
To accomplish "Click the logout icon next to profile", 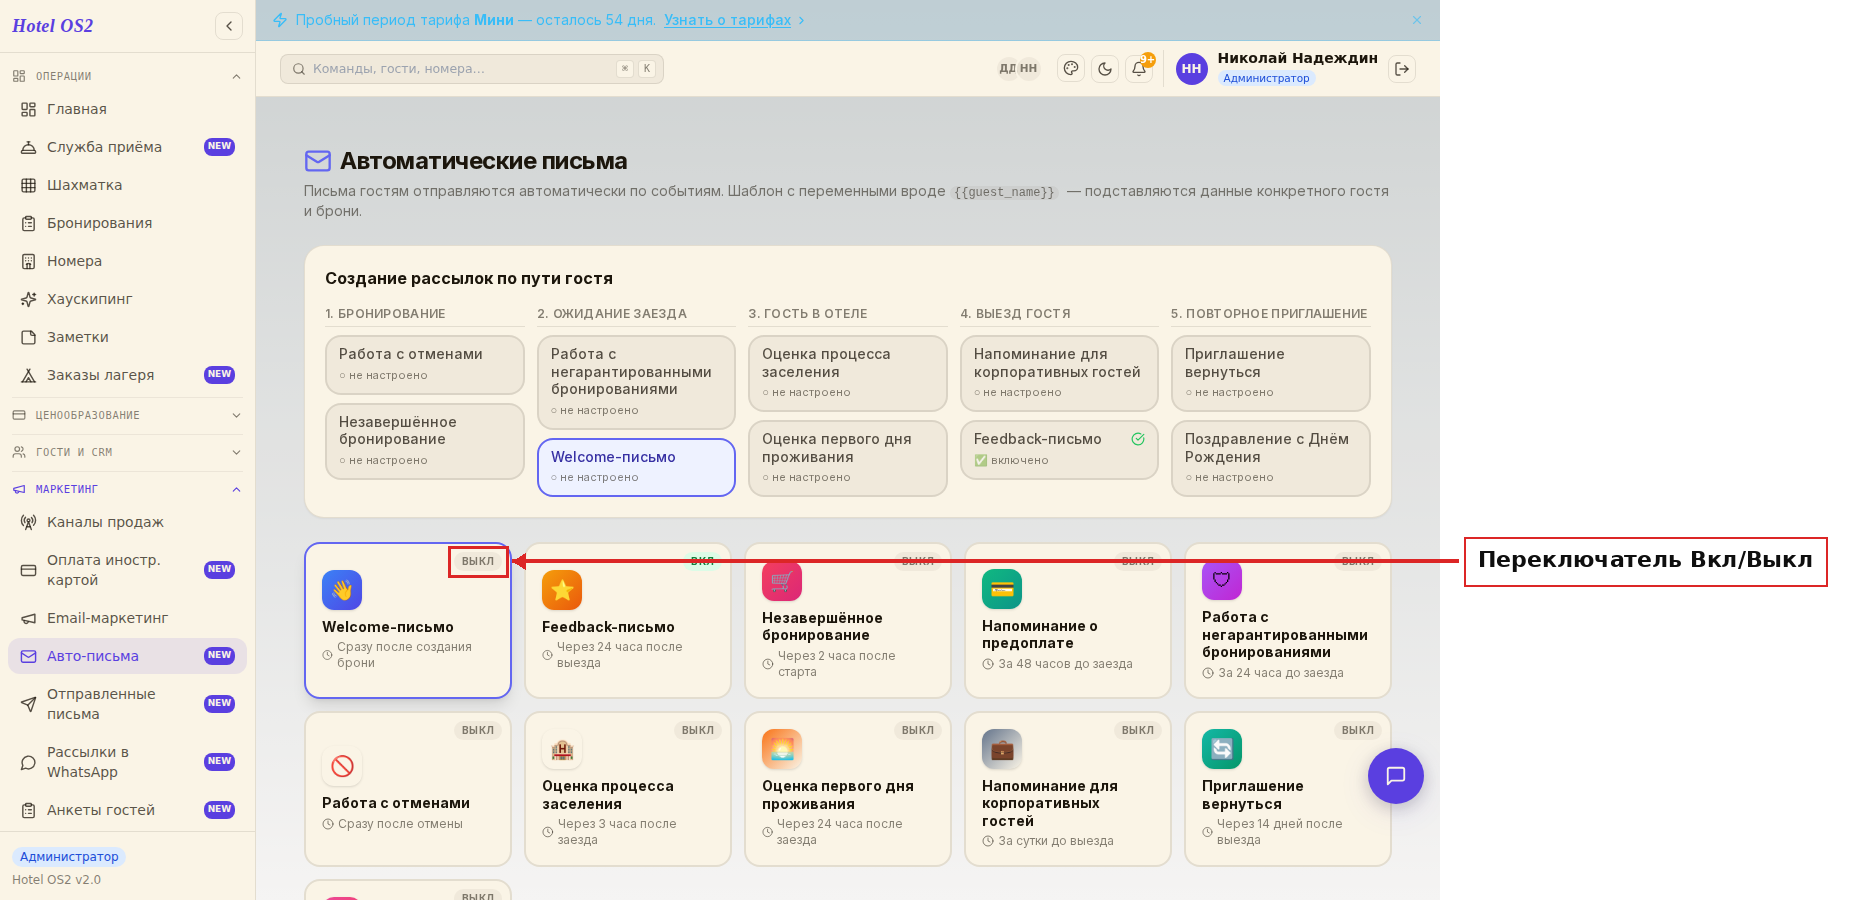I will point(1402,69).
